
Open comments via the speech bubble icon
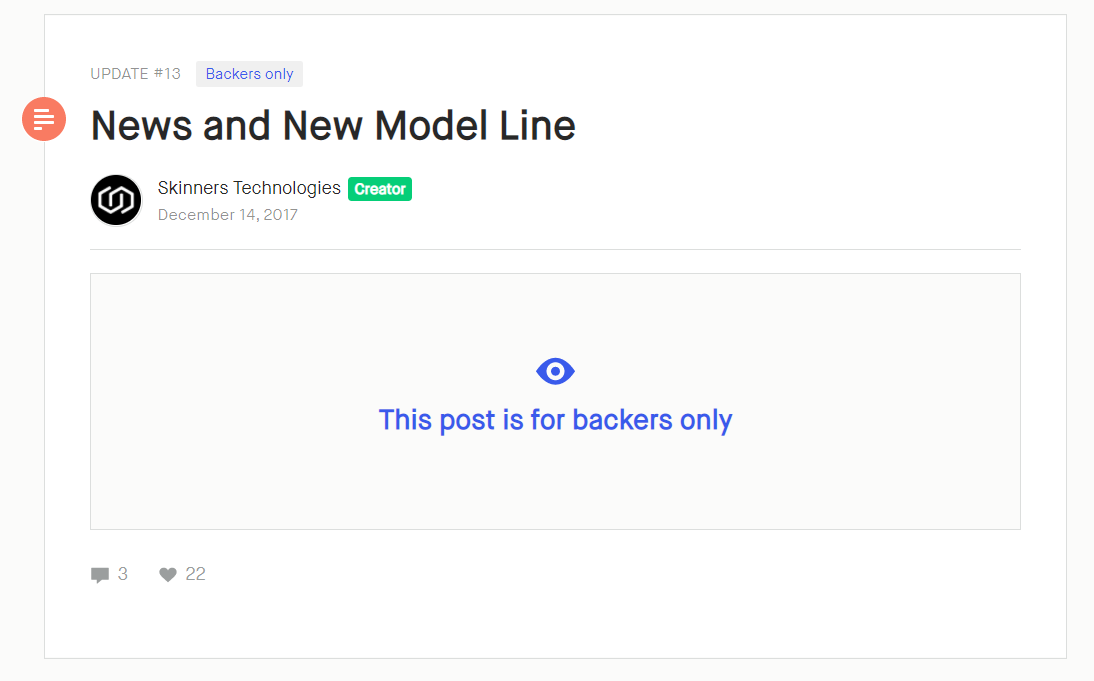point(100,575)
